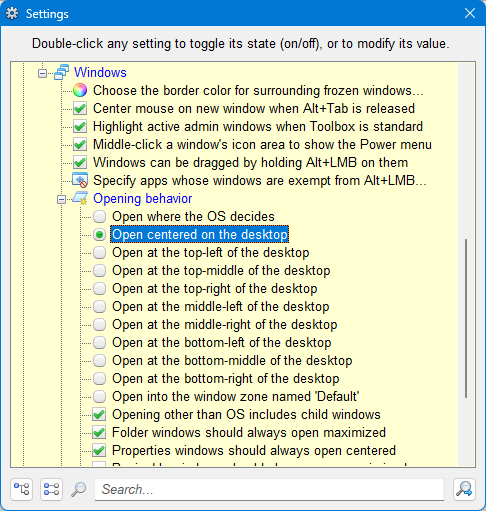The height and width of the screenshot is (511, 486).
Task: Click the expand tree button at bottom left
Action: click(x=21, y=489)
